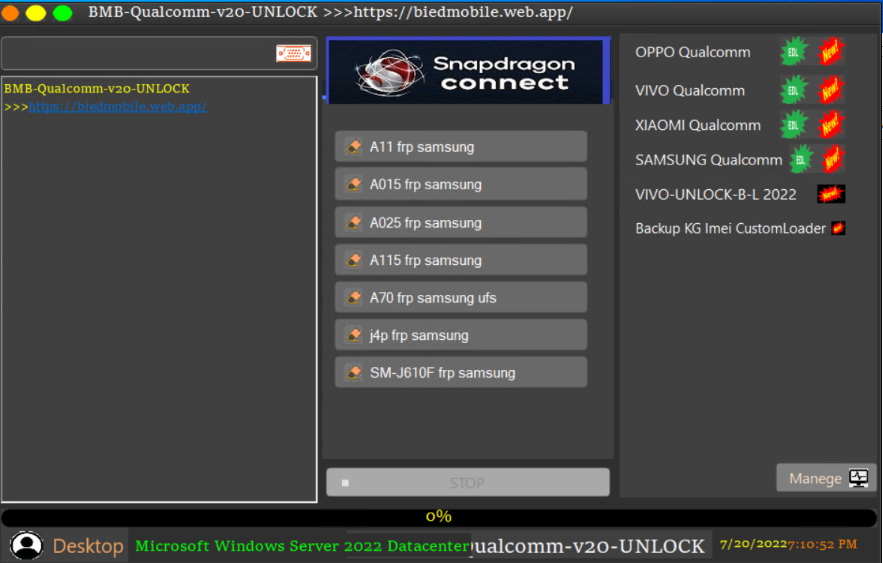Open the OPPO Qualcomm section
Viewport: 883px width, 563px height.
pos(693,52)
